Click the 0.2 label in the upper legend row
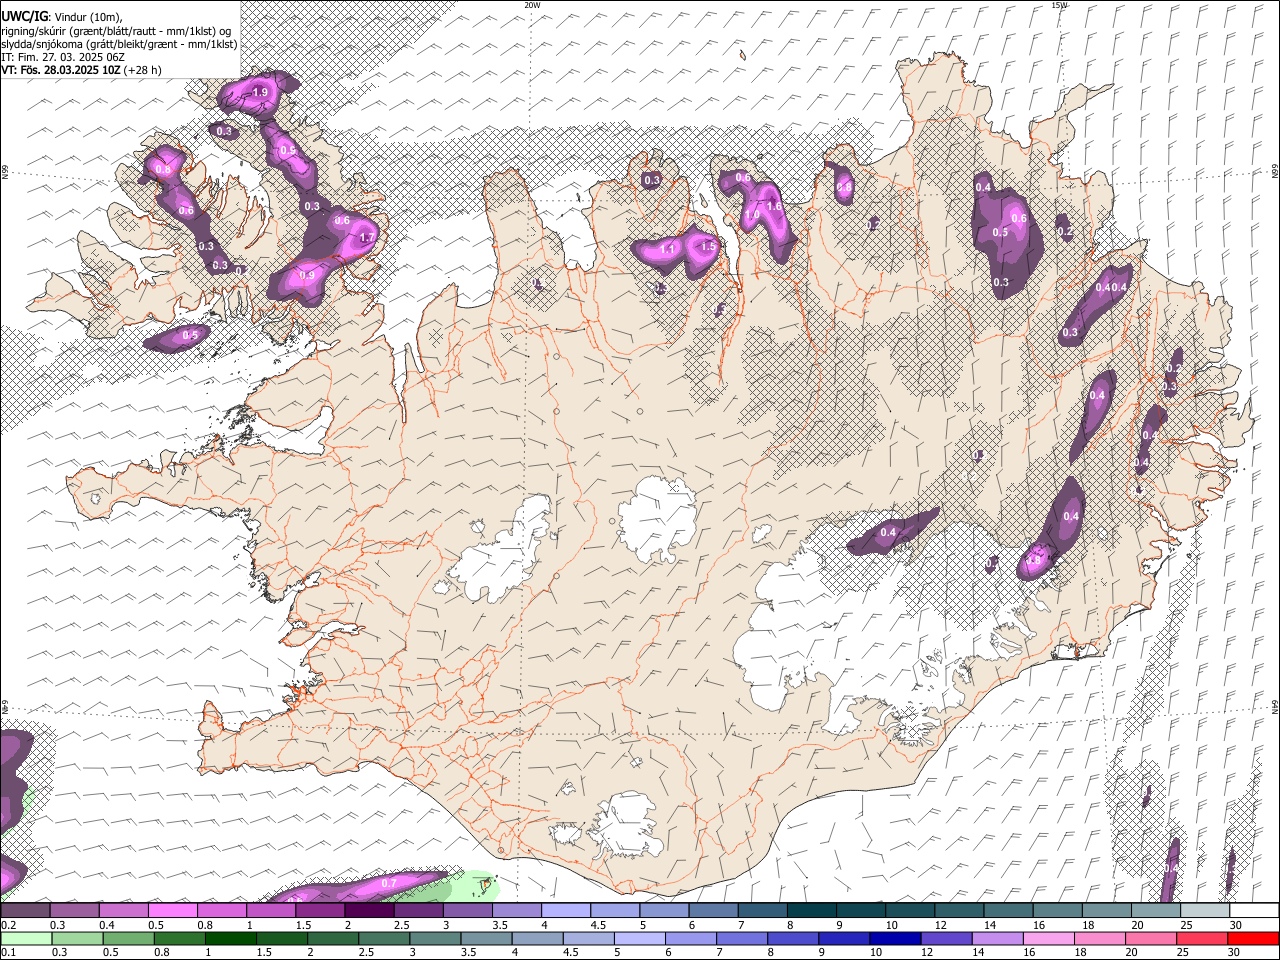 pyautogui.click(x=9, y=925)
